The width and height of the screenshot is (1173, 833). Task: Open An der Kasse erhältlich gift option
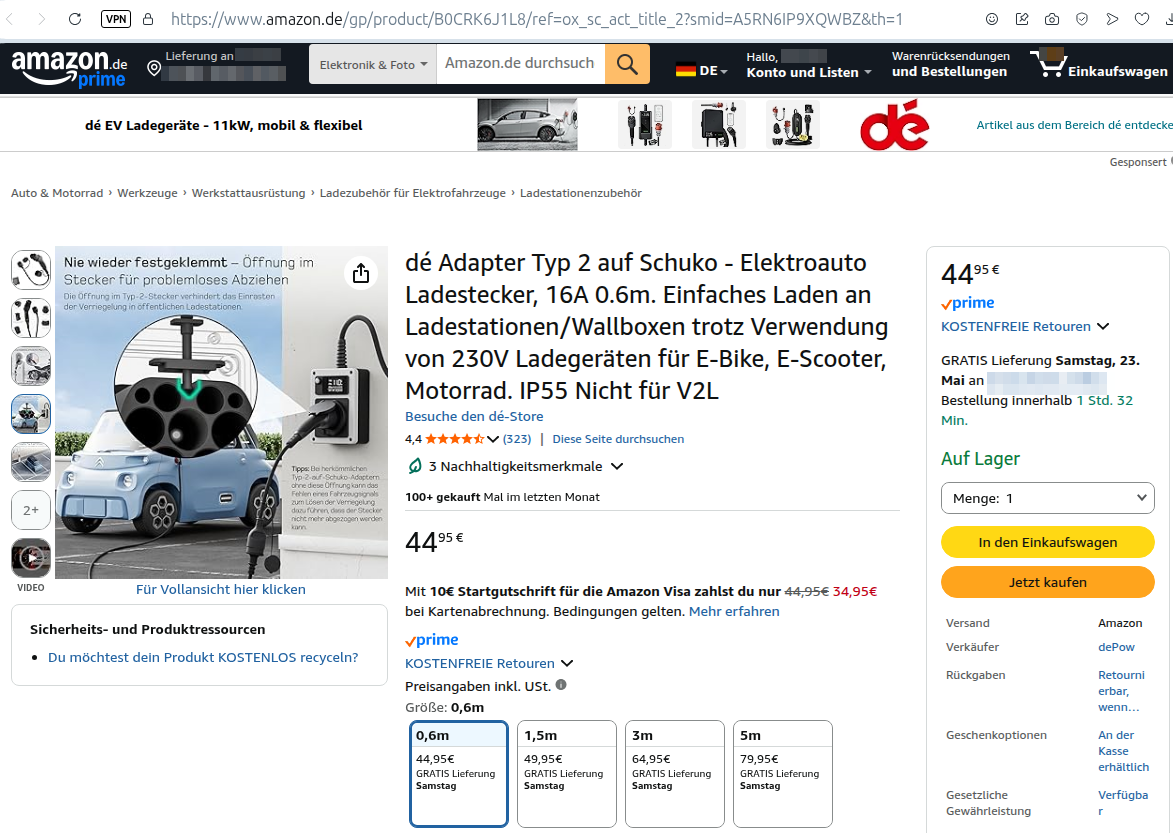pyautogui.click(x=1123, y=751)
